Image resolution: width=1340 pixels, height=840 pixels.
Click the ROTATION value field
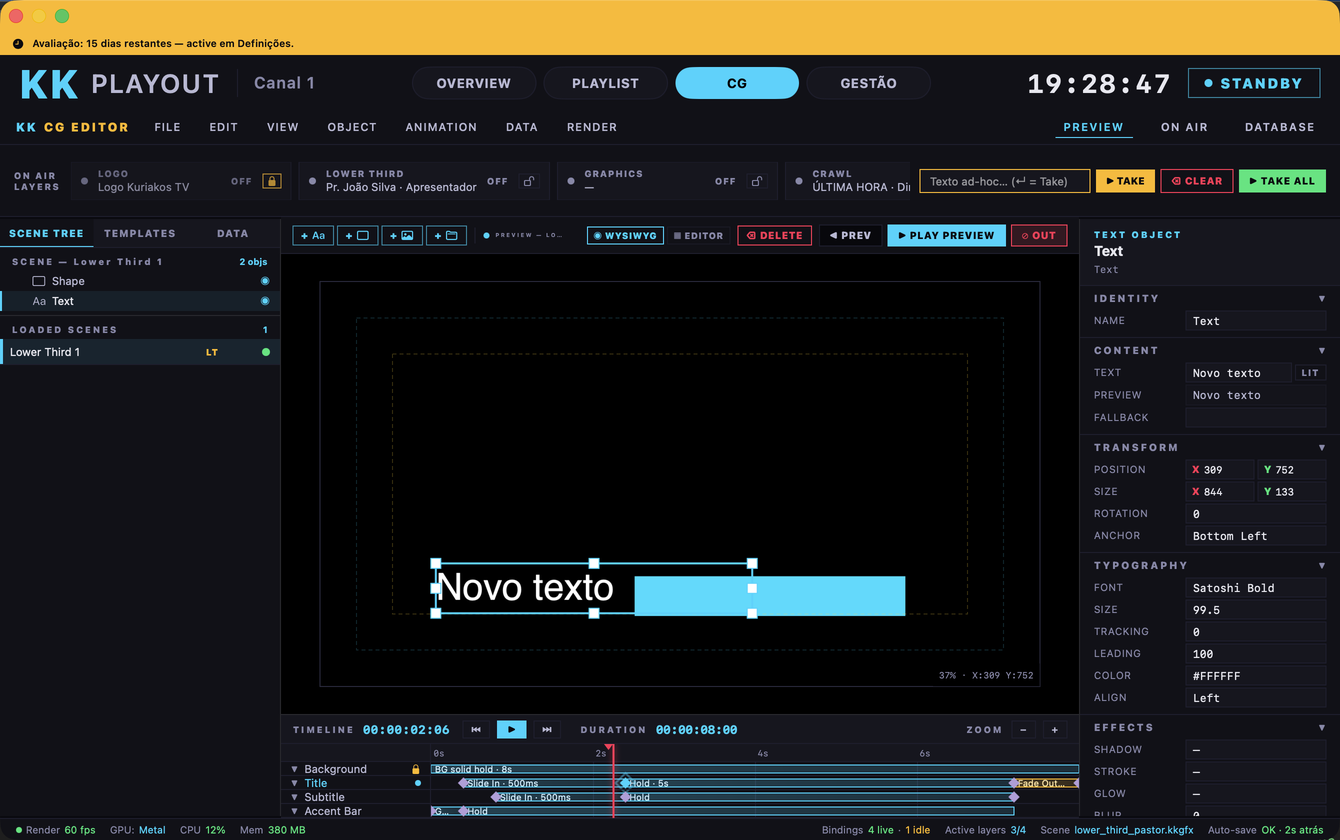pyautogui.click(x=1256, y=514)
